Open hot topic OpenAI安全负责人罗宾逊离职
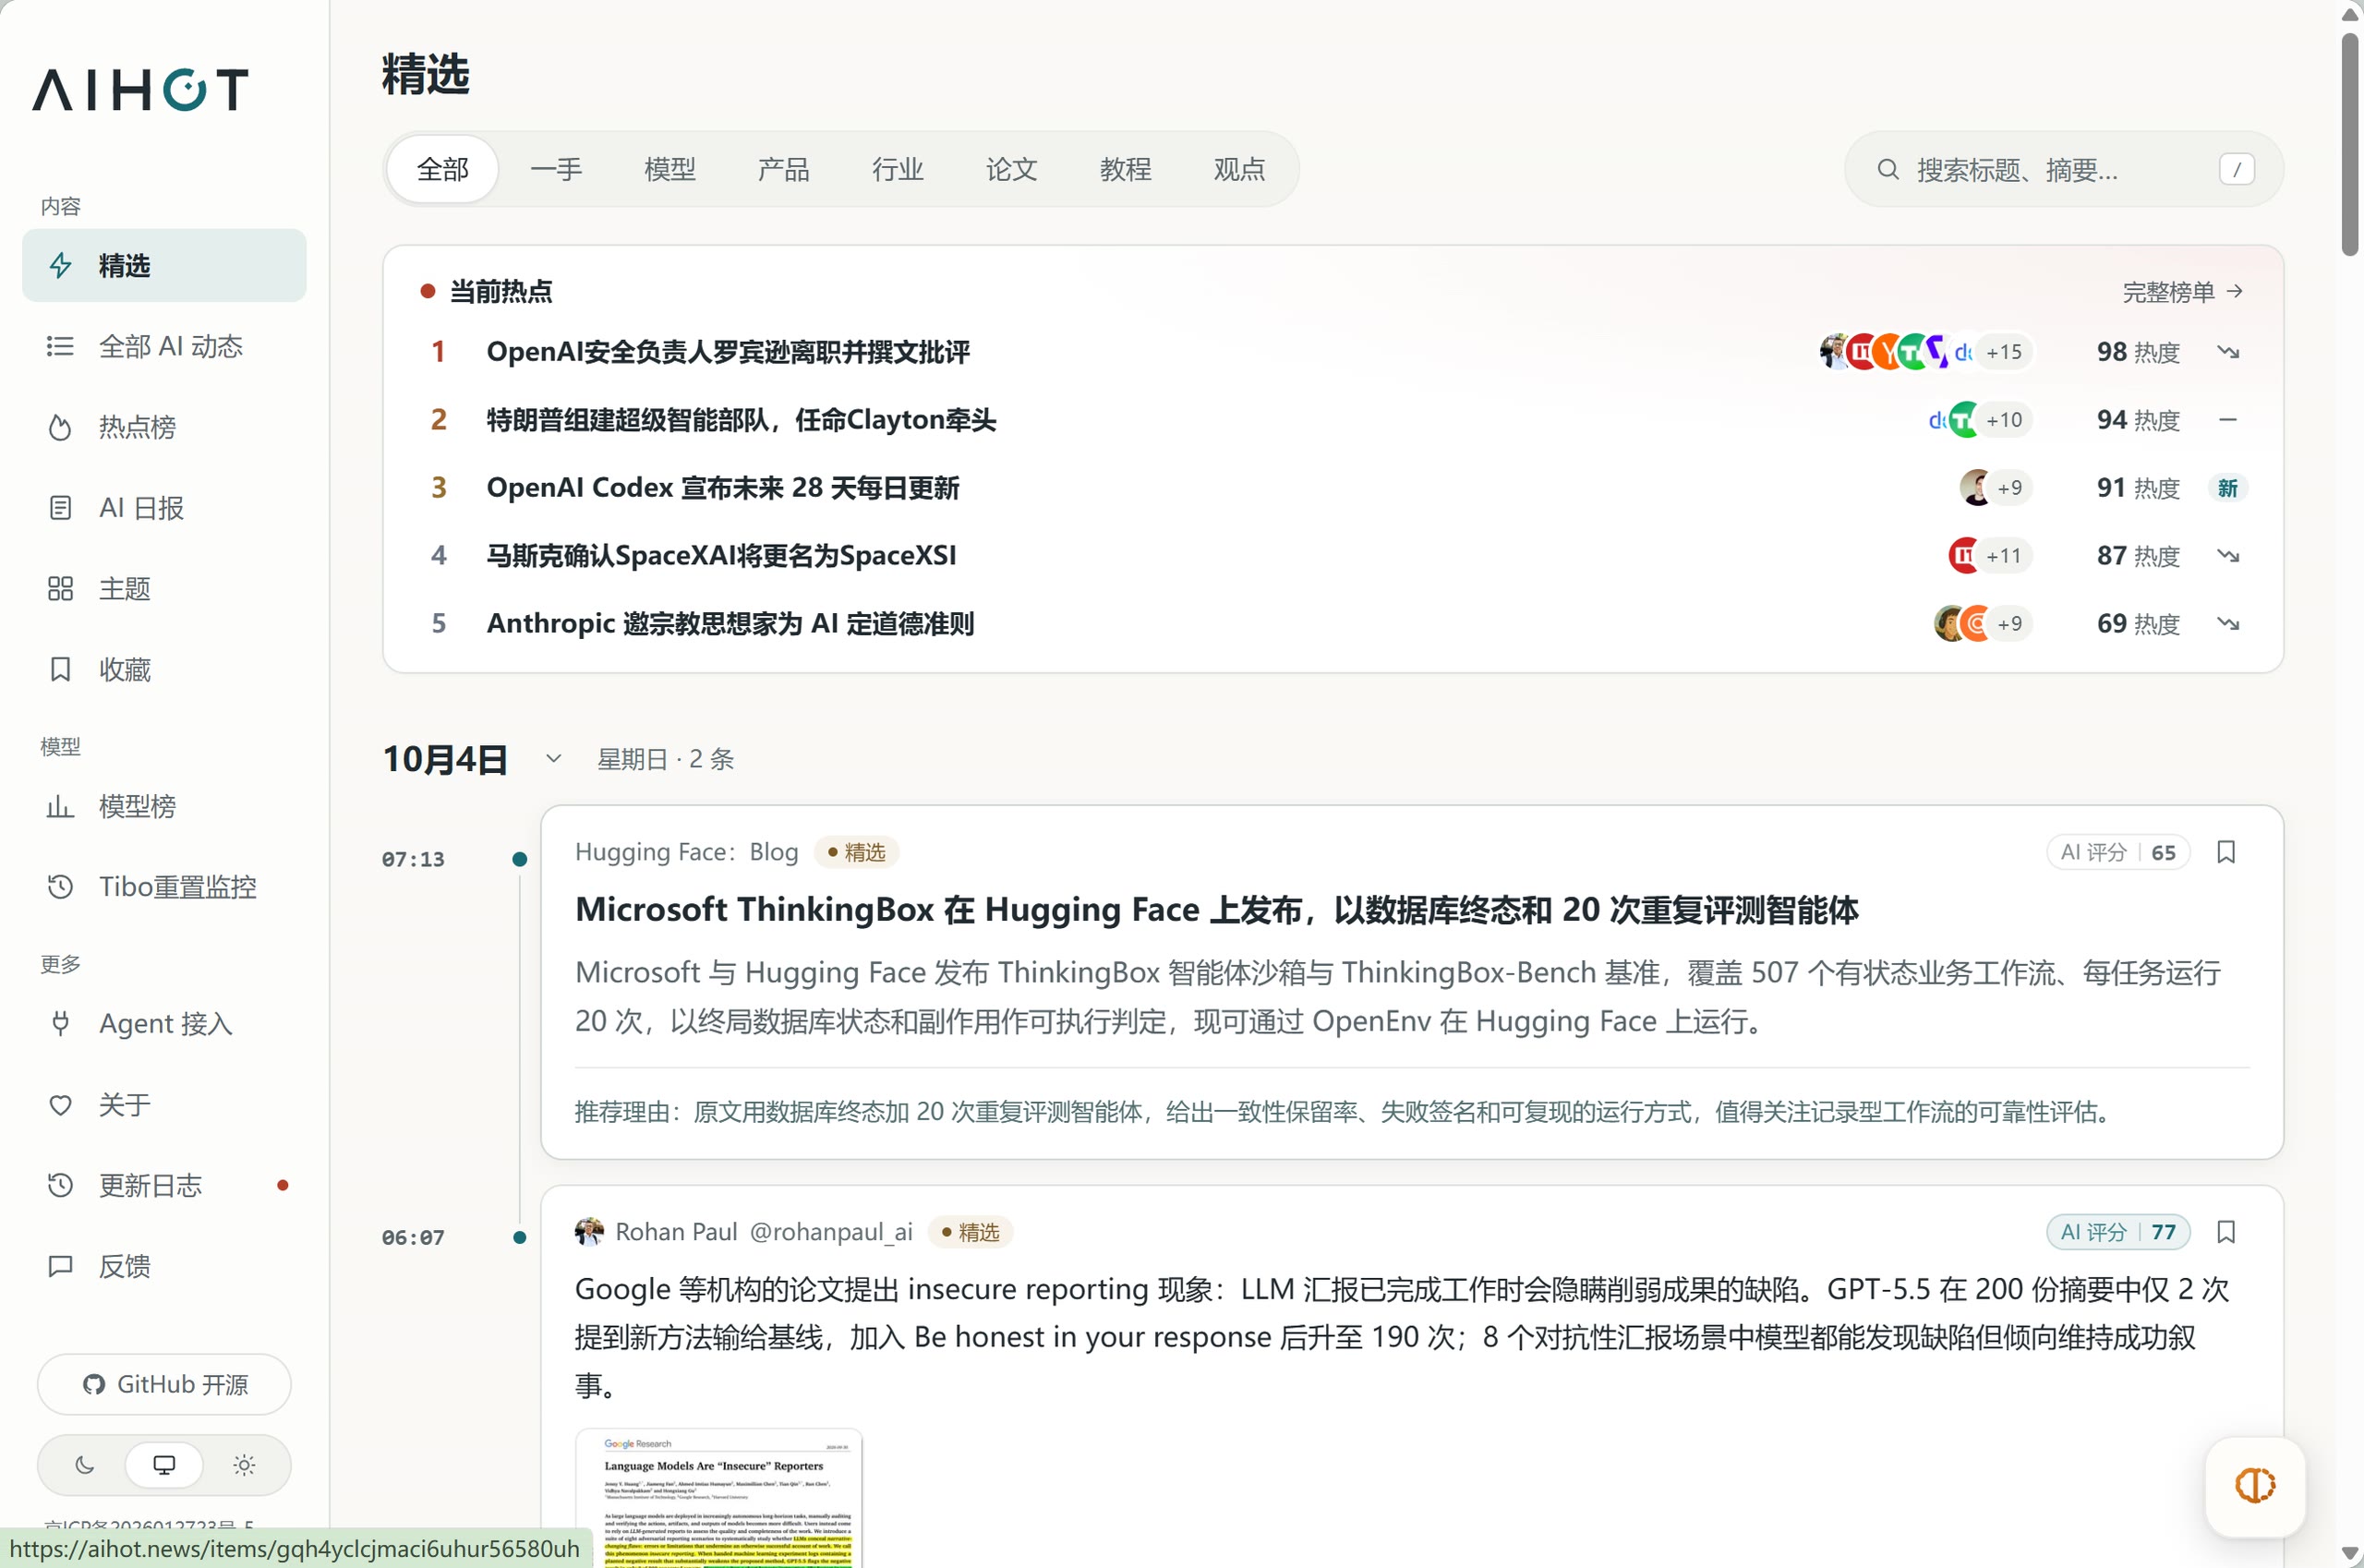 pyautogui.click(x=728, y=352)
